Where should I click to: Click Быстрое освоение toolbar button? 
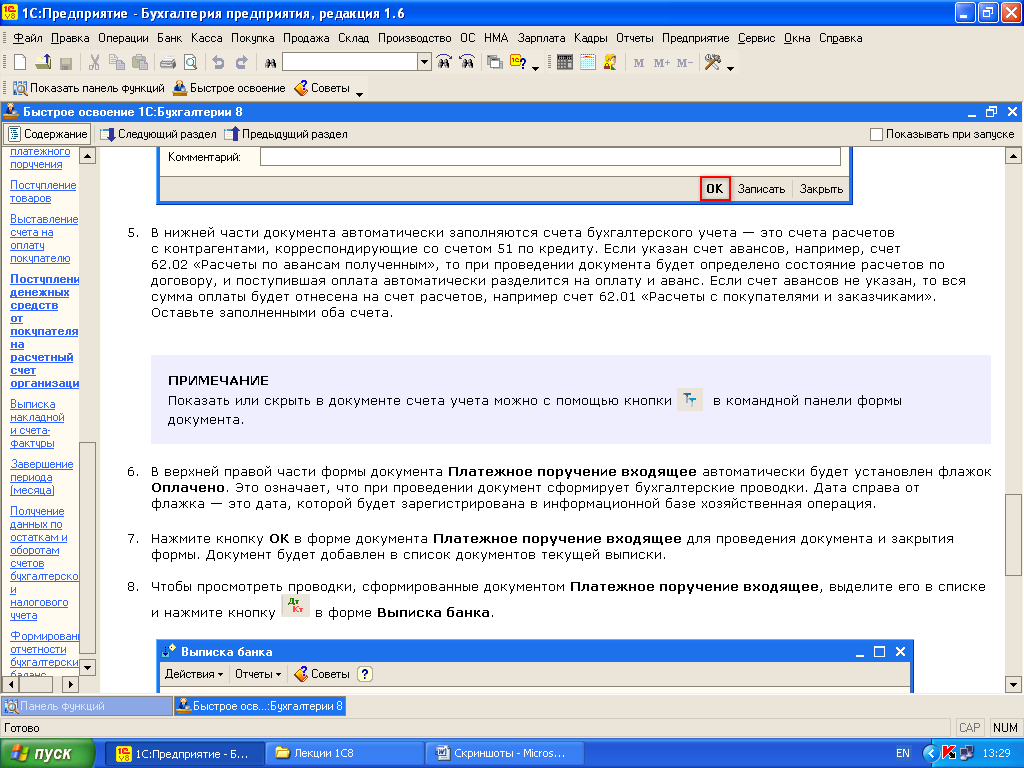229,88
